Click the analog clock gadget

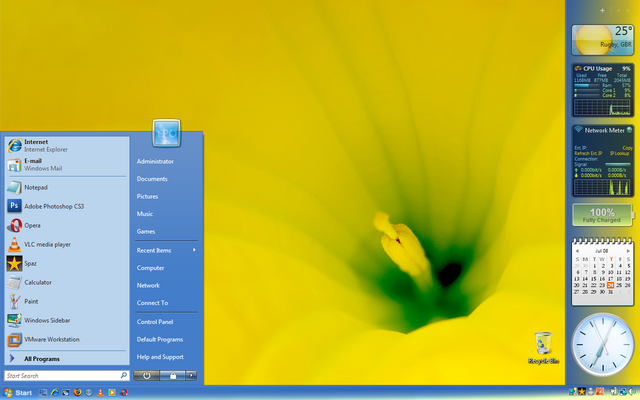pyautogui.click(x=603, y=345)
